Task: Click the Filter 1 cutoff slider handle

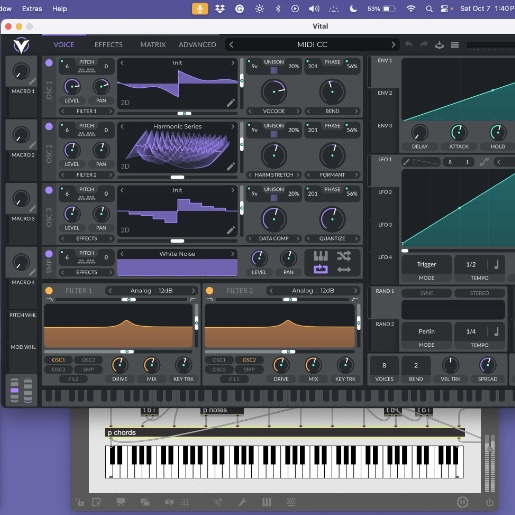Action: pyautogui.click(x=127, y=352)
